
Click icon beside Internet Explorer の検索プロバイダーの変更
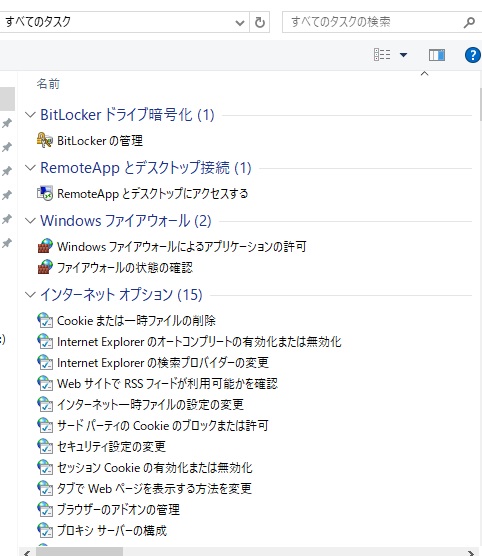pyautogui.click(x=45, y=362)
